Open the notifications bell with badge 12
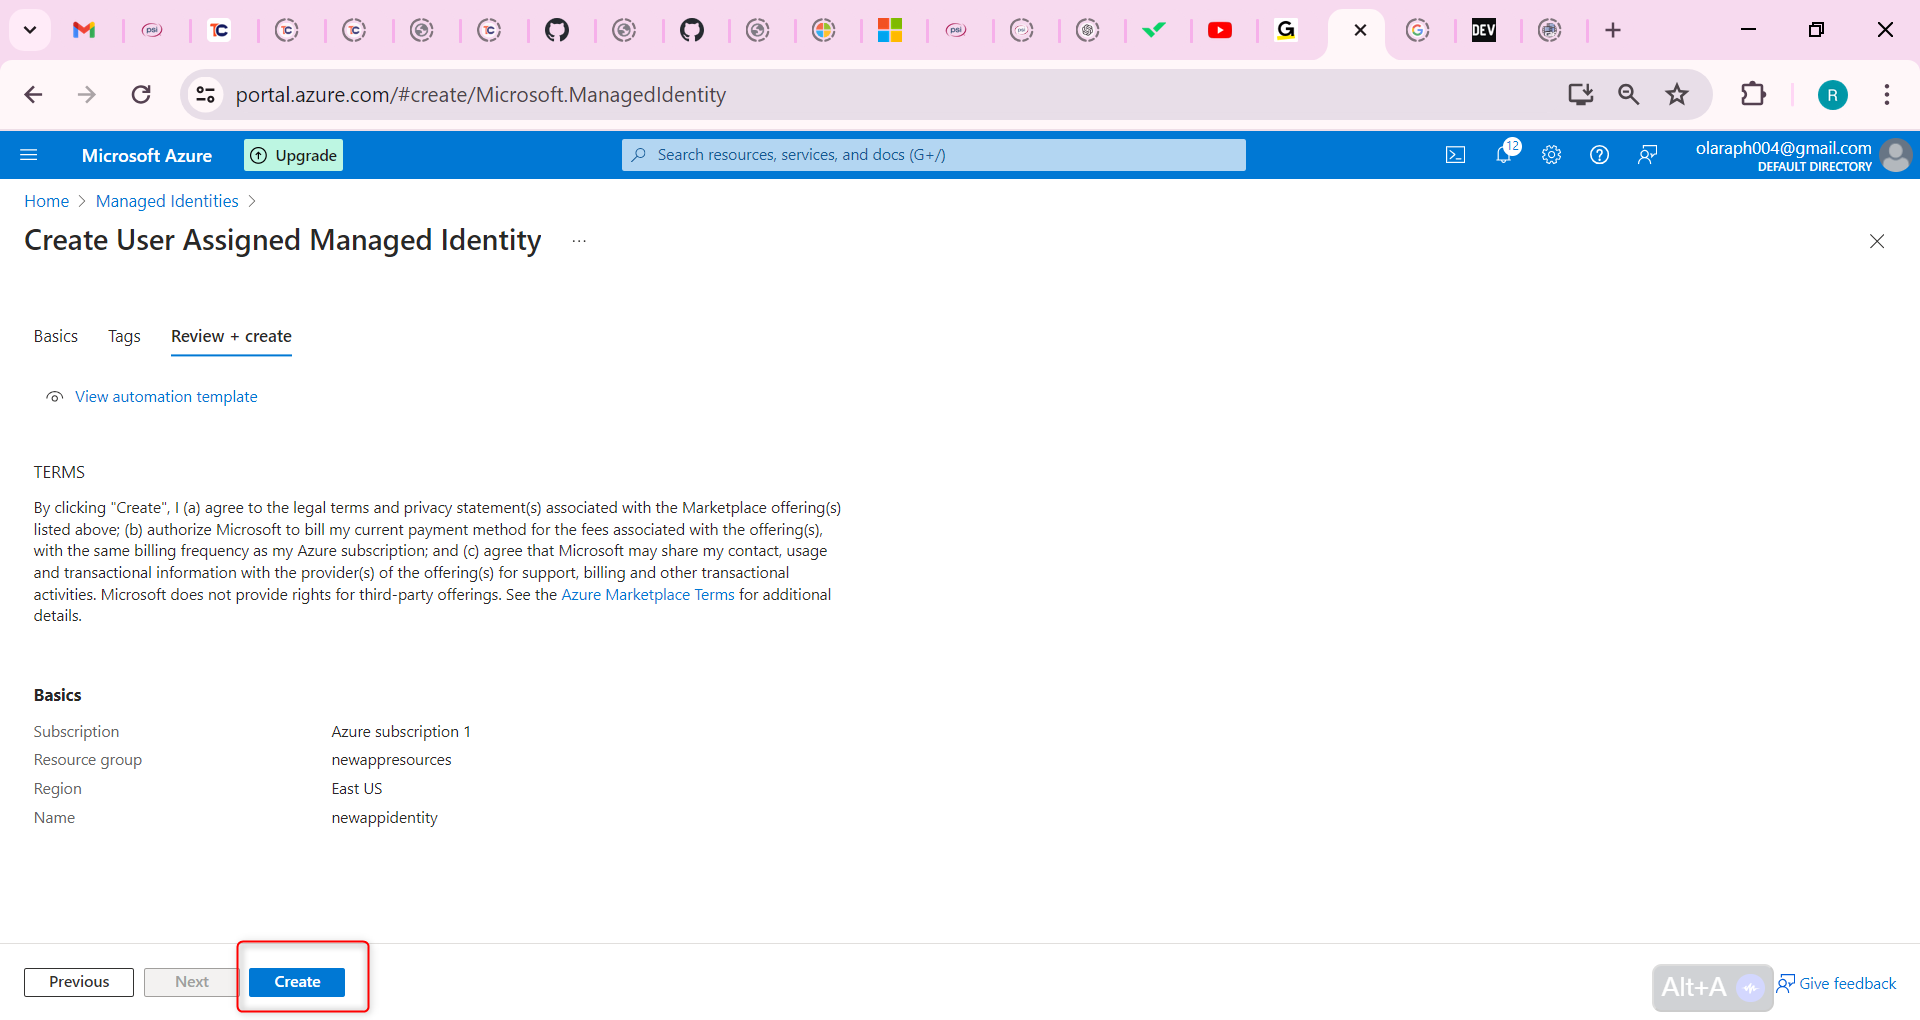1920x1020 pixels. click(x=1504, y=154)
